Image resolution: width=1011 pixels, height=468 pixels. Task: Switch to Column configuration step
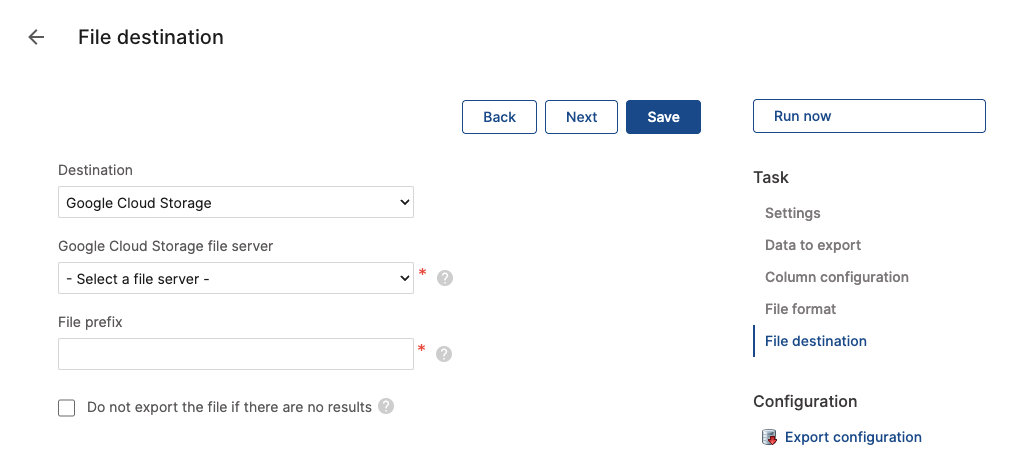point(836,277)
